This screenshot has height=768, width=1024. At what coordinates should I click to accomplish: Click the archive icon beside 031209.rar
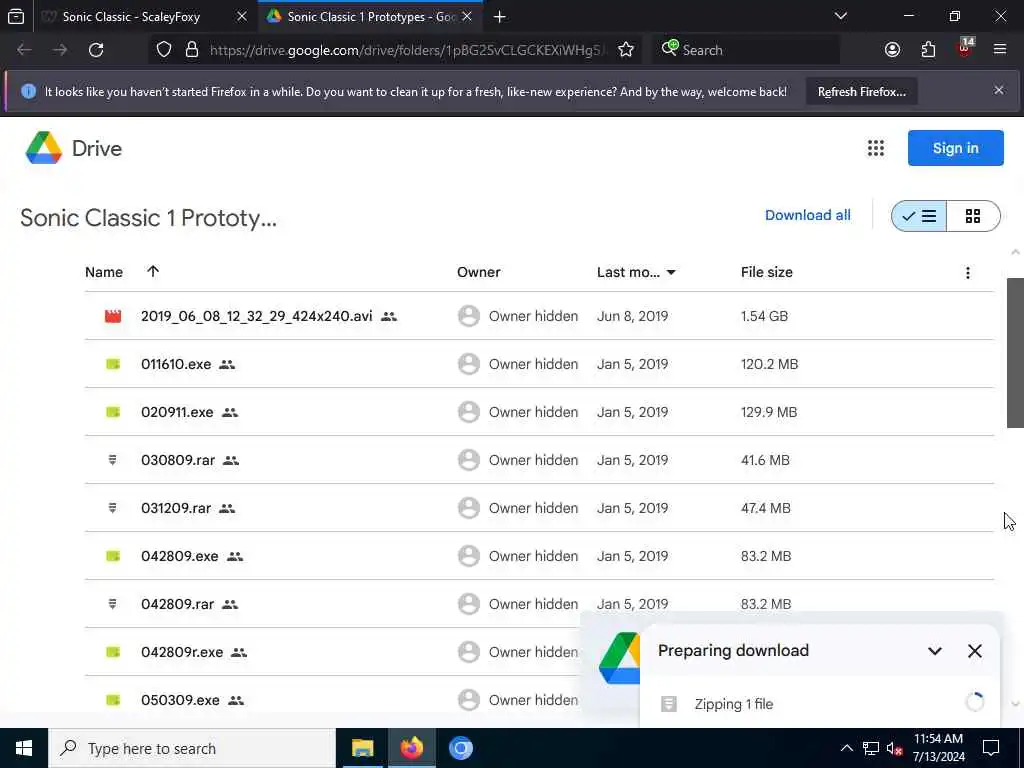[x=112, y=508]
